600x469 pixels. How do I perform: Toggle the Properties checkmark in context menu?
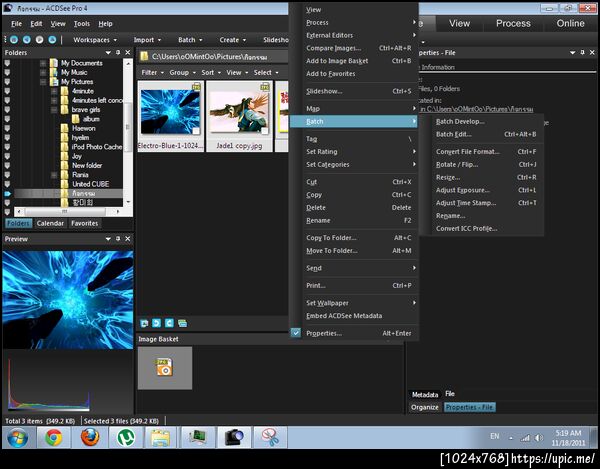(296, 333)
